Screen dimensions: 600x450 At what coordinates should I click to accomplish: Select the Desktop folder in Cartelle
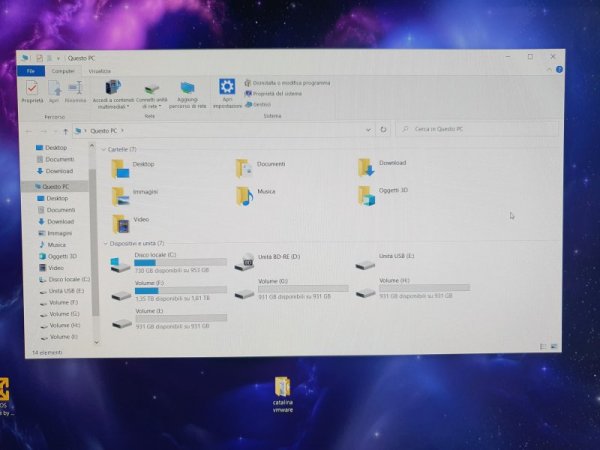(x=133, y=169)
